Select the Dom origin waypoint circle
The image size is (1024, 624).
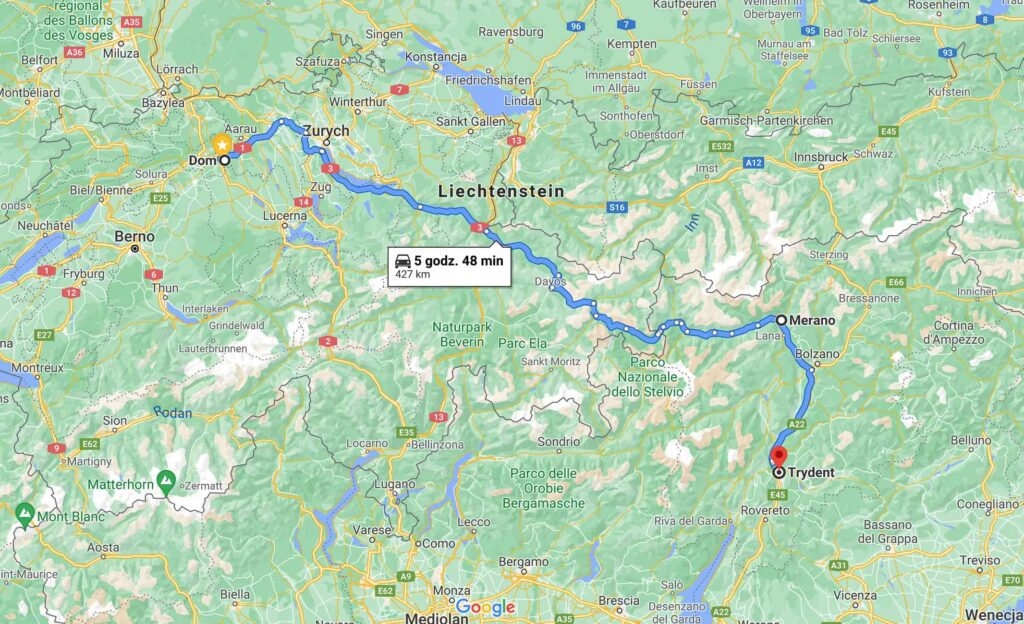[225, 160]
